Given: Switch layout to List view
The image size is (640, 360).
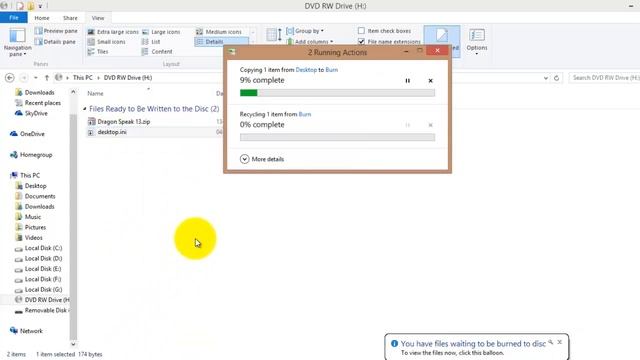Looking at the screenshot, I should [x=151, y=42].
